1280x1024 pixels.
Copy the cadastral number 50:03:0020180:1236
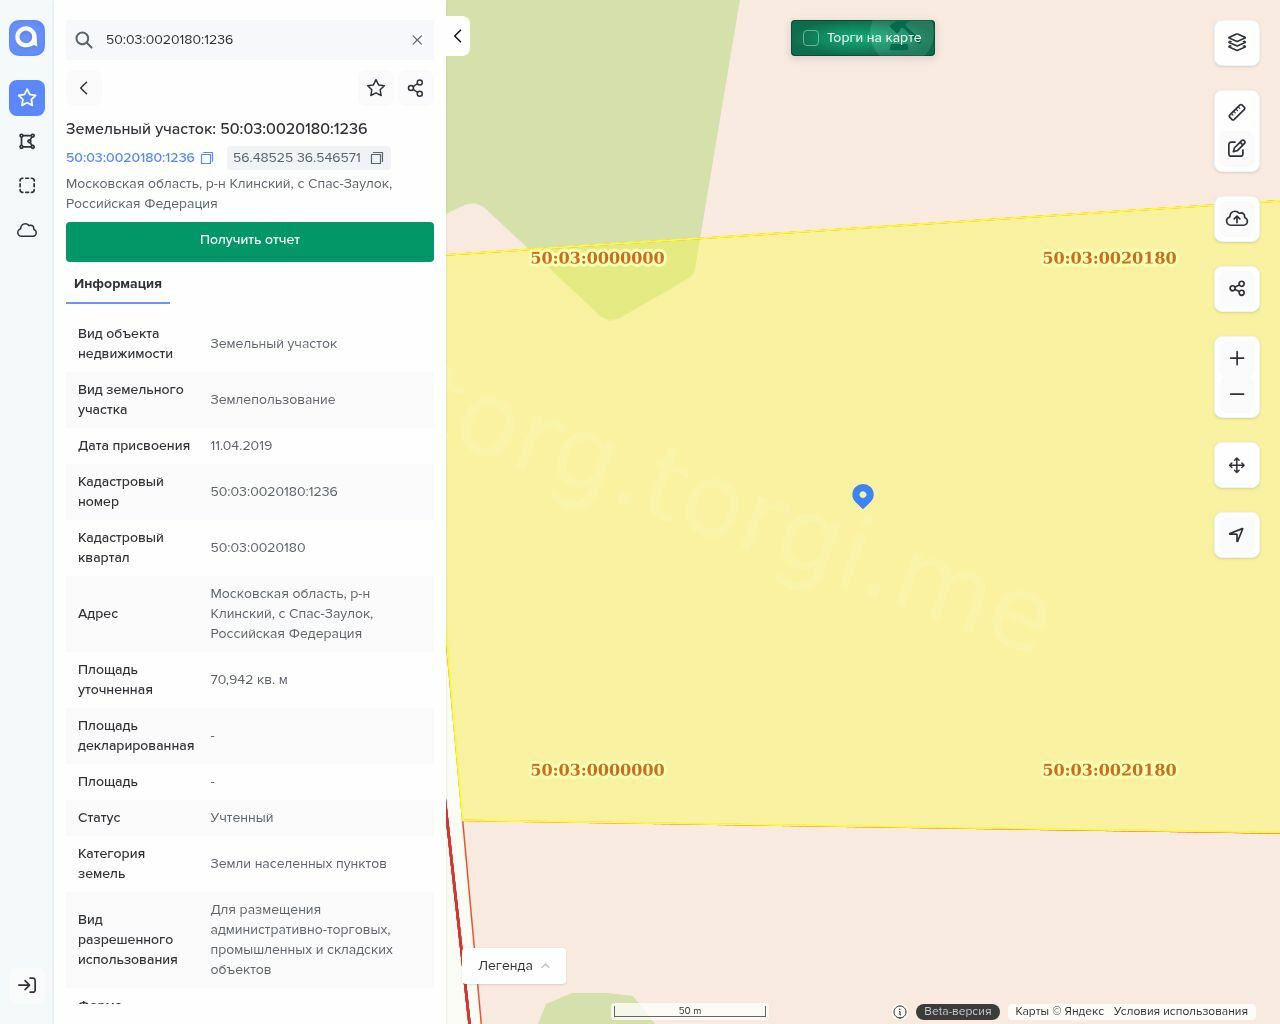[207, 158]
